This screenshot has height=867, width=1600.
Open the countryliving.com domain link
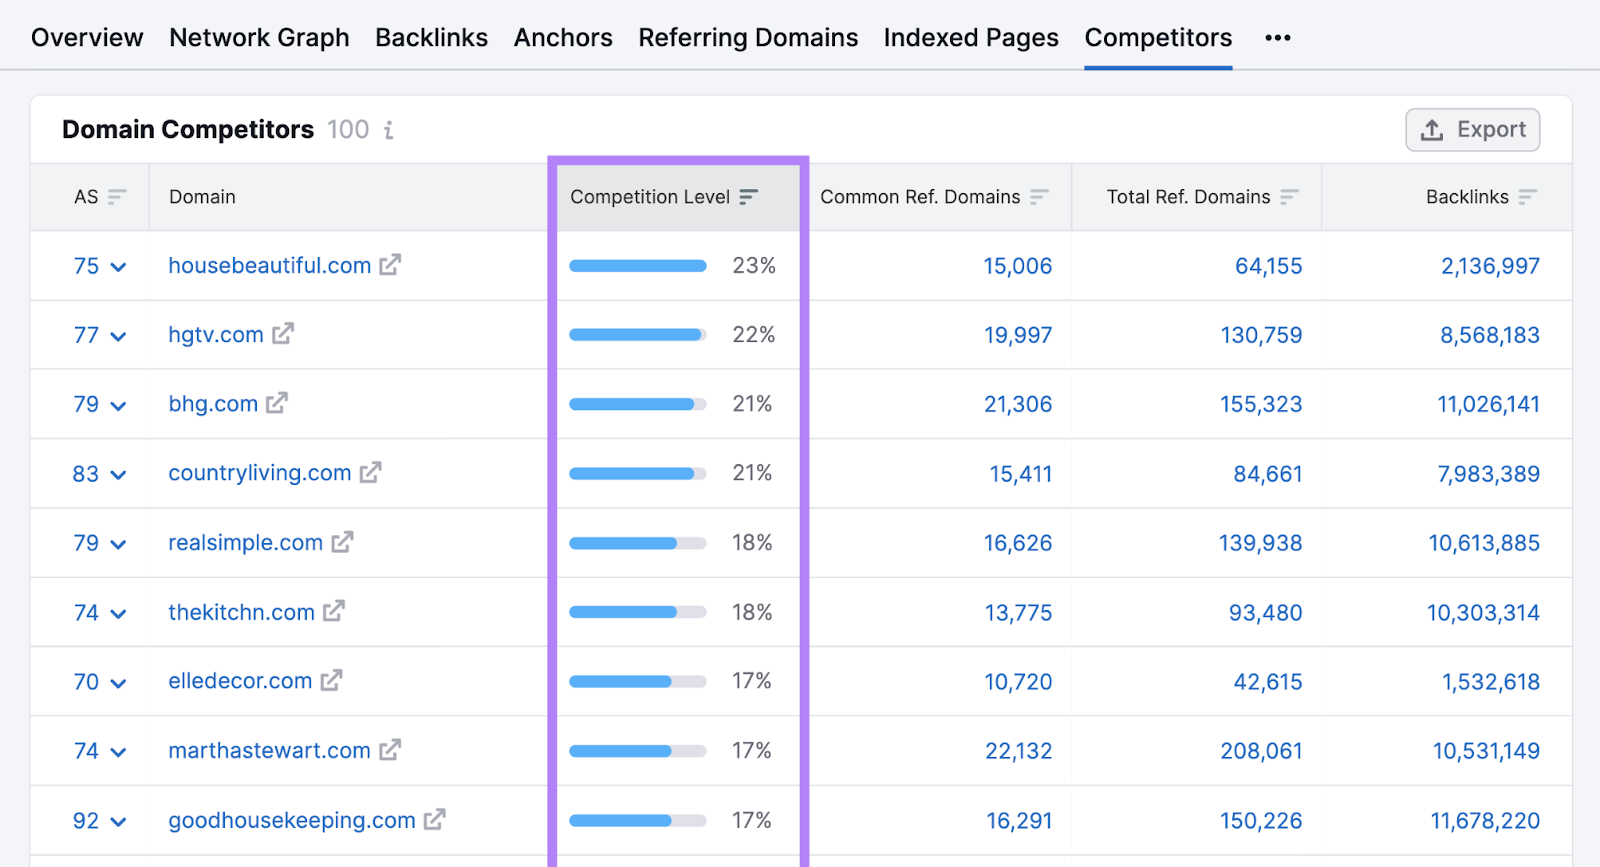tap(260, 472)
